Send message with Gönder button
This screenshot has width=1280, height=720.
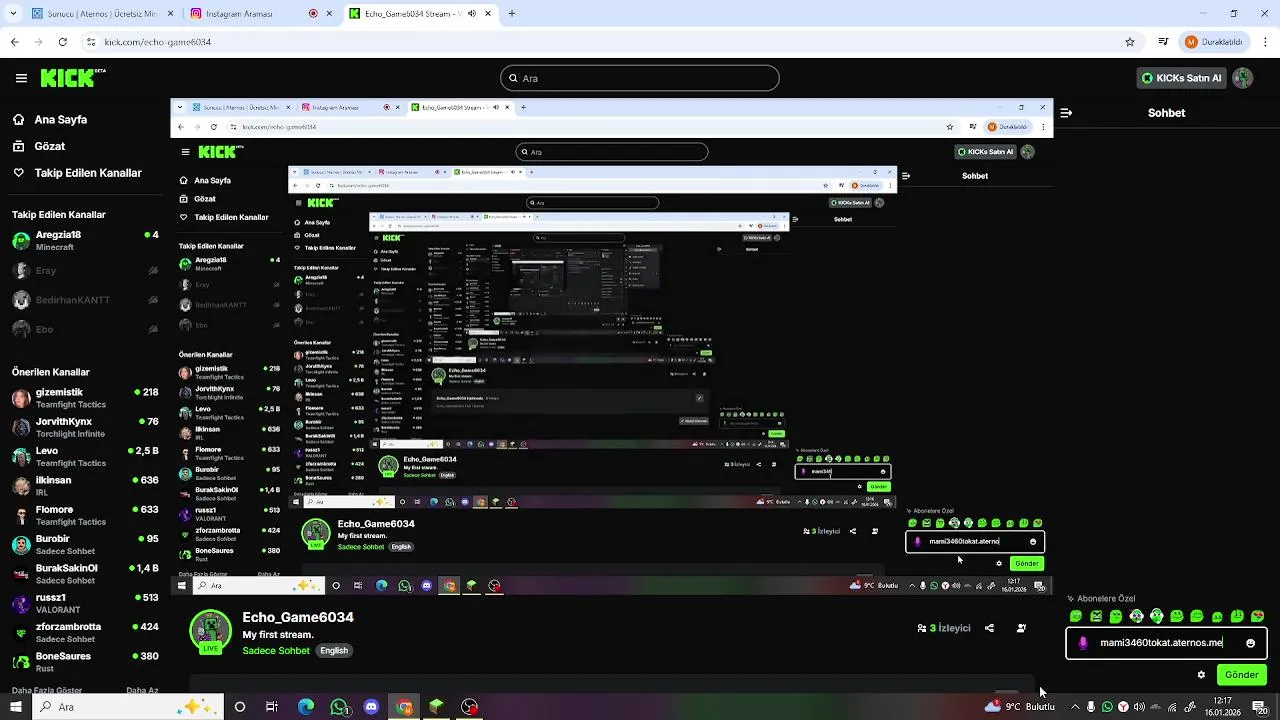[x=1242, y=675]
